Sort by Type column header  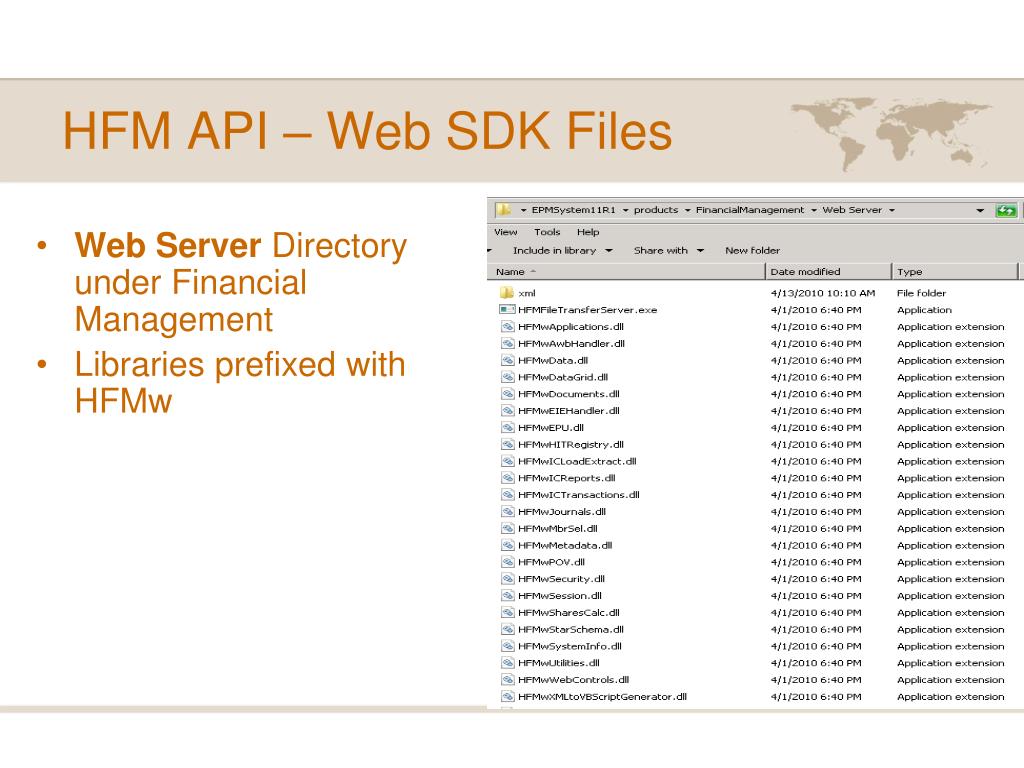955,272
